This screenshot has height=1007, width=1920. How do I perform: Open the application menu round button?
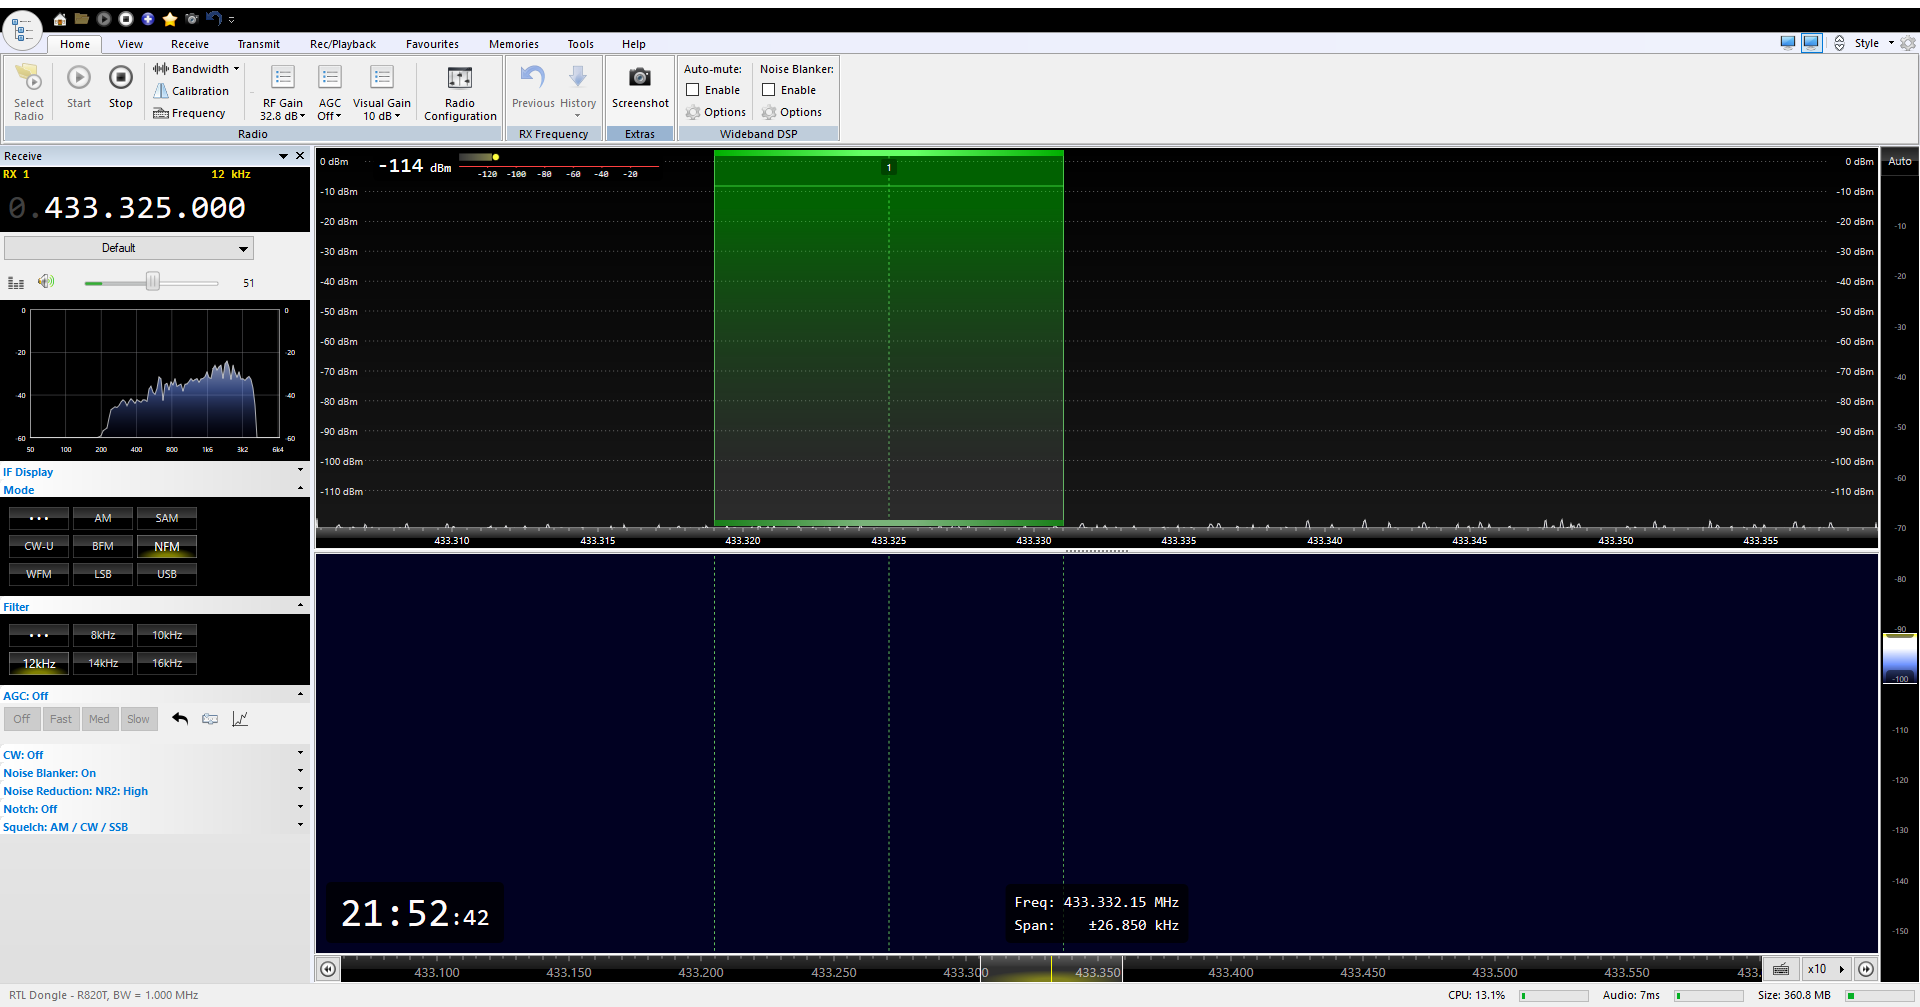[x=23, y=30]
